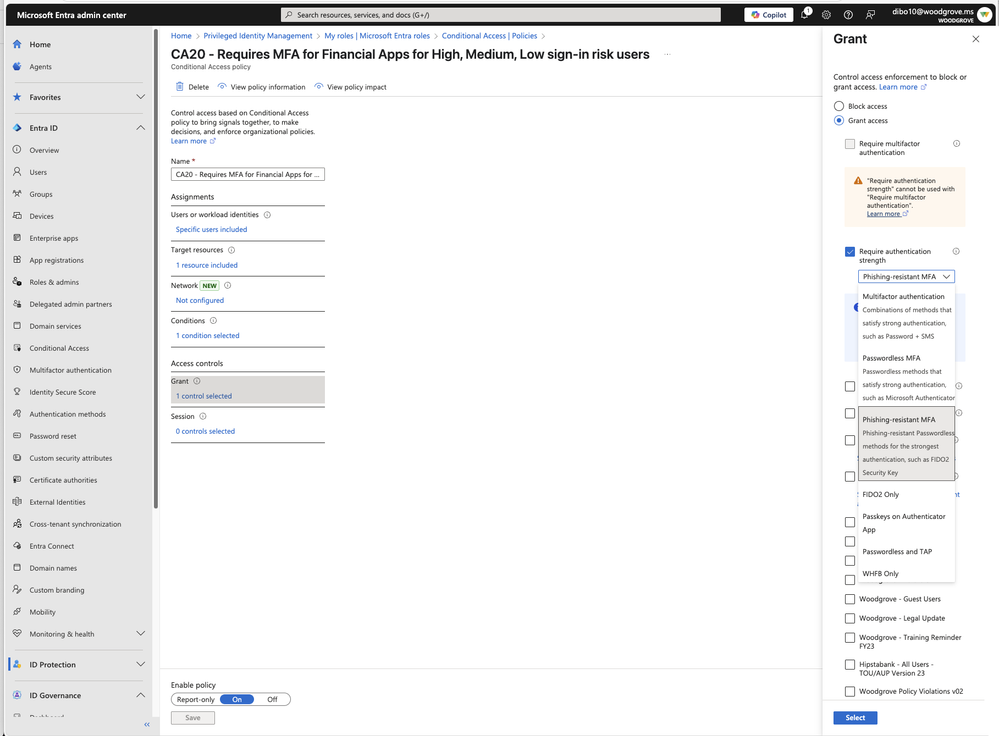999x736 pixels.
Task: Expand Monitoring & health chevron
Action: point(140,633)
